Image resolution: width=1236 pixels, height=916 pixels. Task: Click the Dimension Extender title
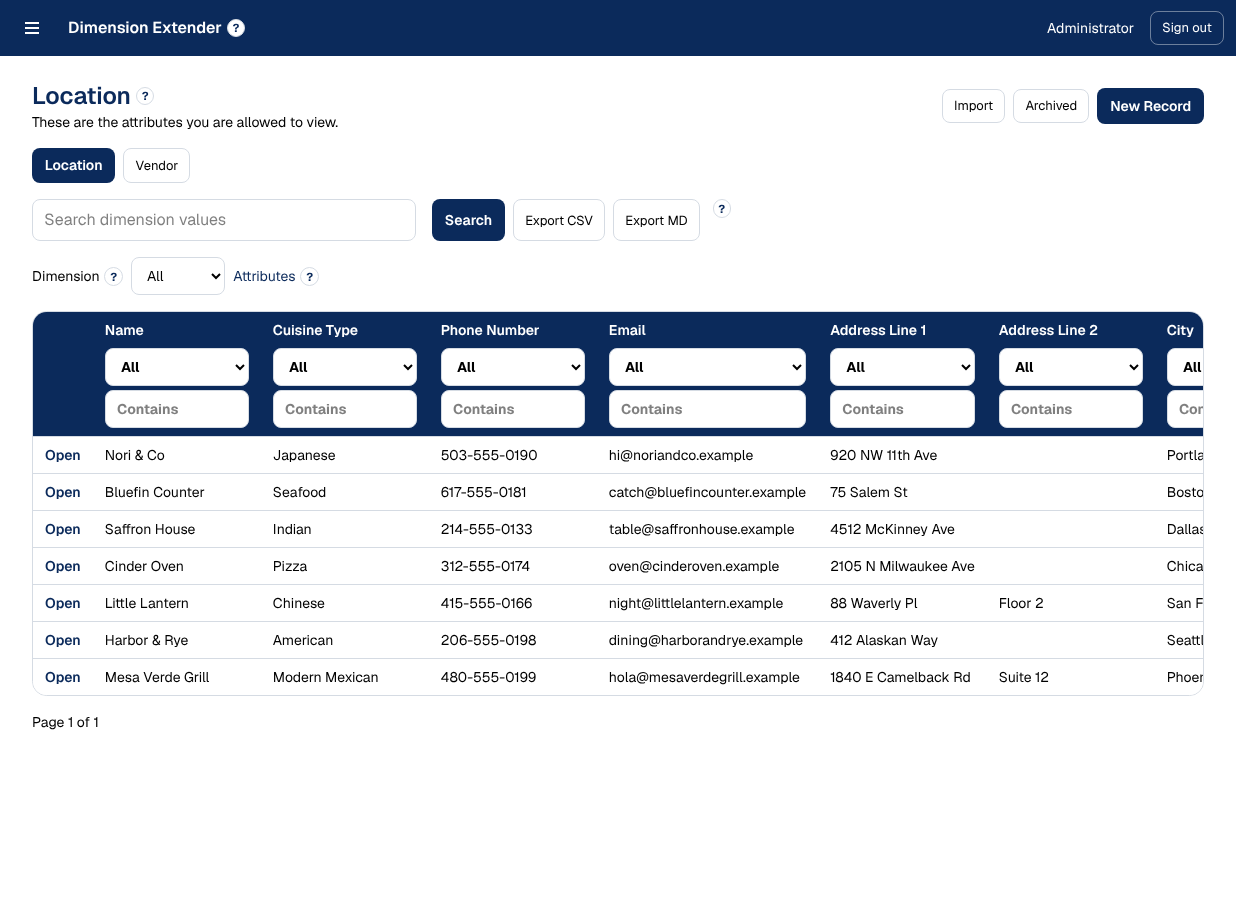pos(144,28)
